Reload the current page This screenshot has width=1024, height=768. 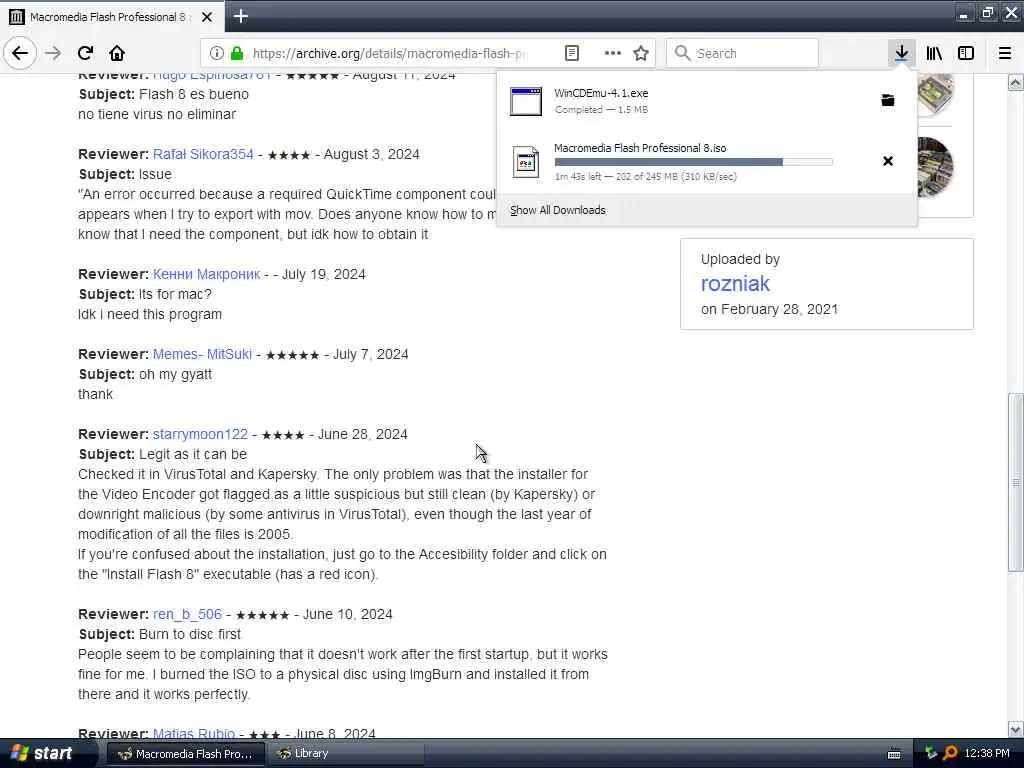click(x=86, y=53)
